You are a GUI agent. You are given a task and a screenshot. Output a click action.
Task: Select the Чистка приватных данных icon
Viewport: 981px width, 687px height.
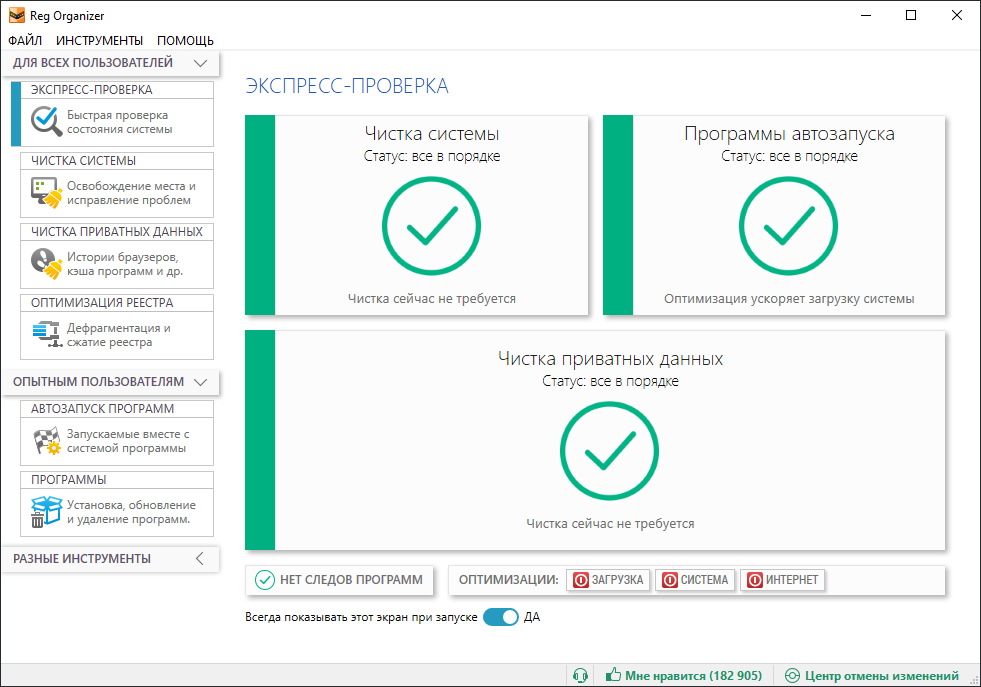point(46,263)
